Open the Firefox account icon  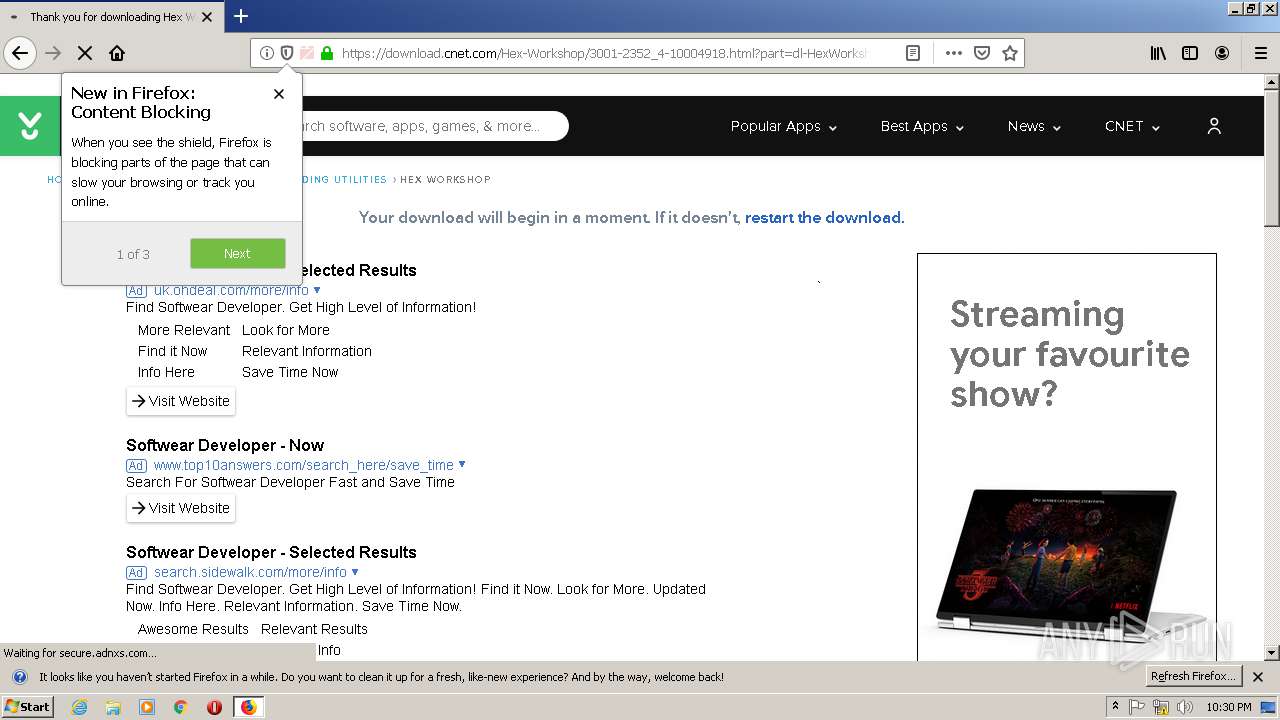point(1222,53)
